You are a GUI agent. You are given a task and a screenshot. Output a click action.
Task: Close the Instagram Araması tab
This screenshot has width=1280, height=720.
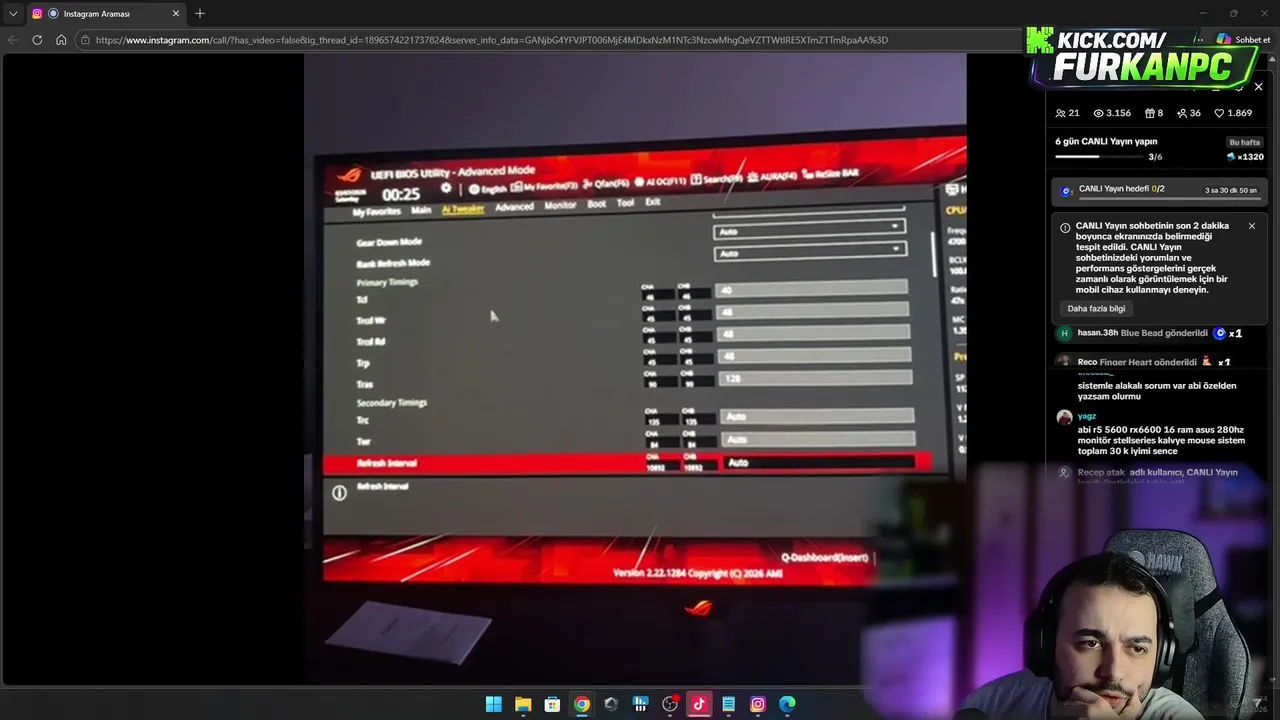[x=176, y=14]
